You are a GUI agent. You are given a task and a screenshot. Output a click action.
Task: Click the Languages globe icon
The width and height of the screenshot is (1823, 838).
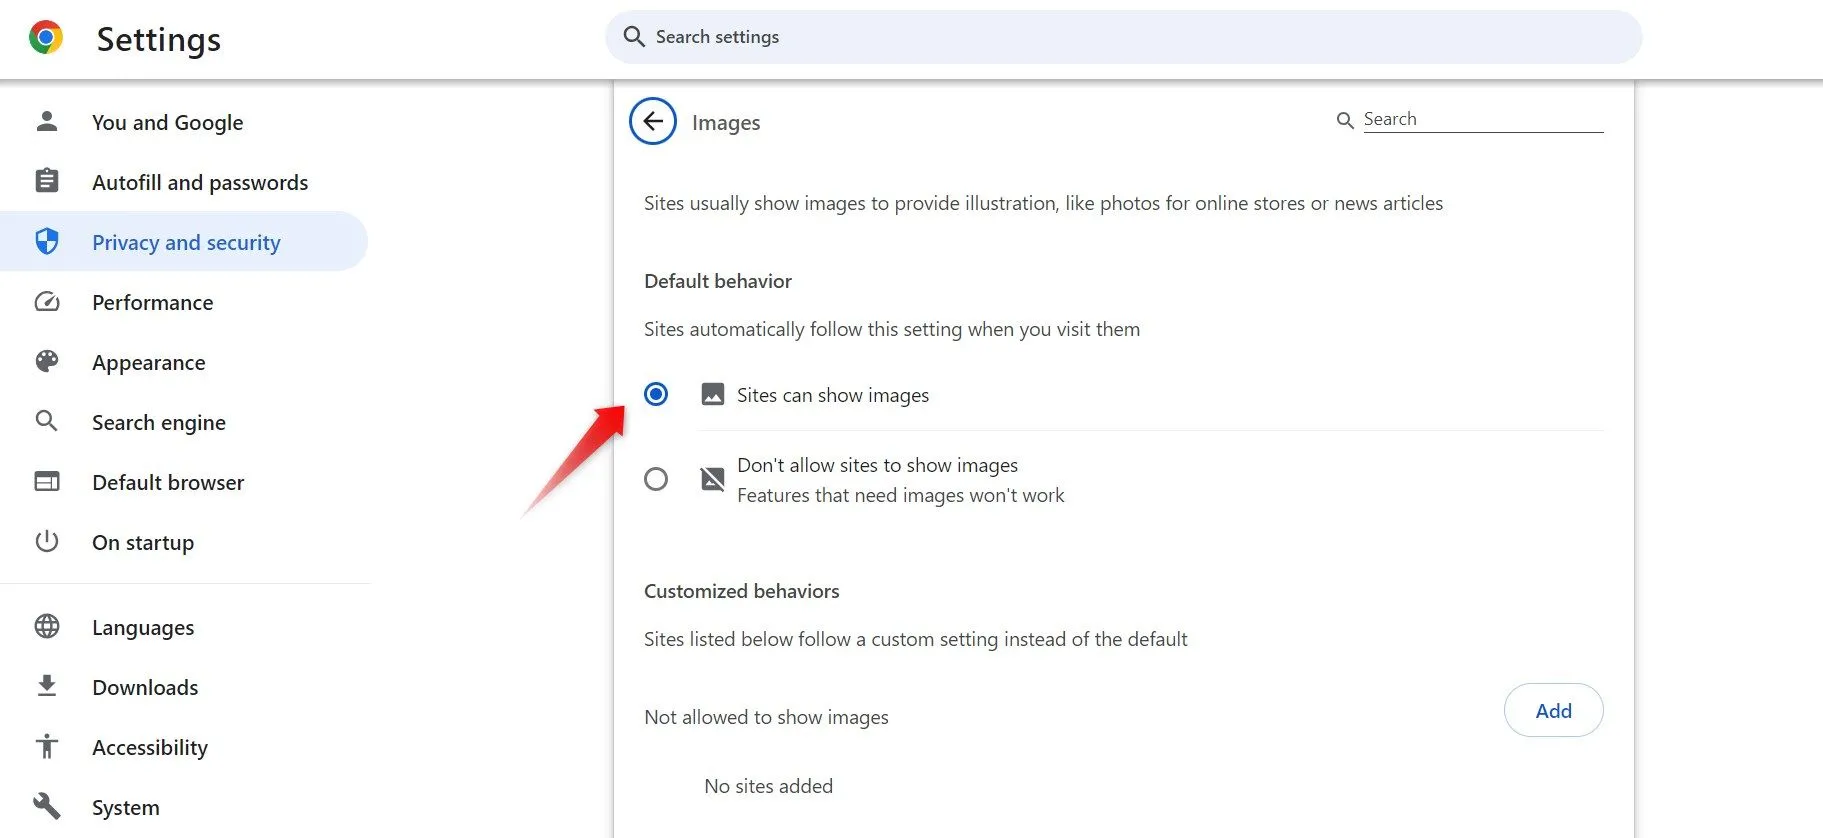tap(47, 626)
